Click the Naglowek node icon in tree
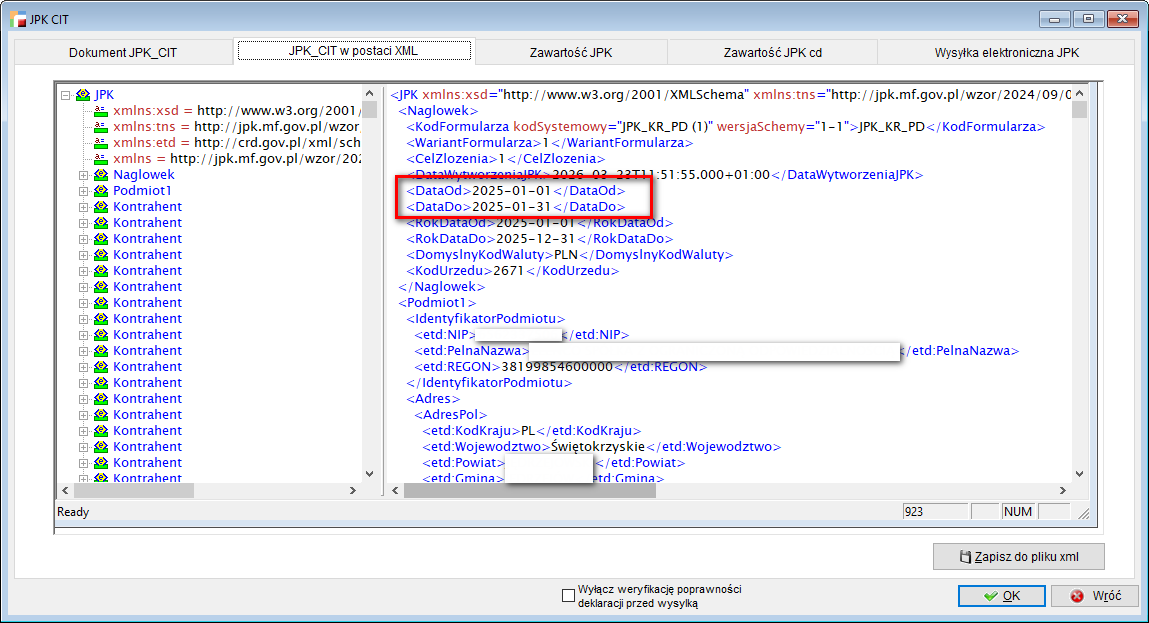Screen dimensions: 1149x623 [100, 175]
